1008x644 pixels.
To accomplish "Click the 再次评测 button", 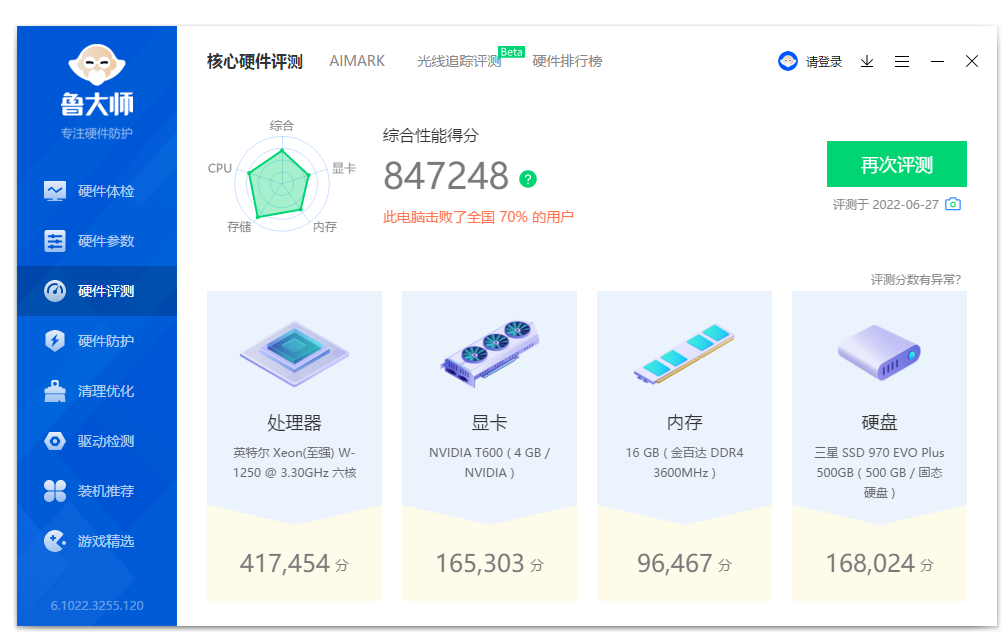I will (897, 164).
